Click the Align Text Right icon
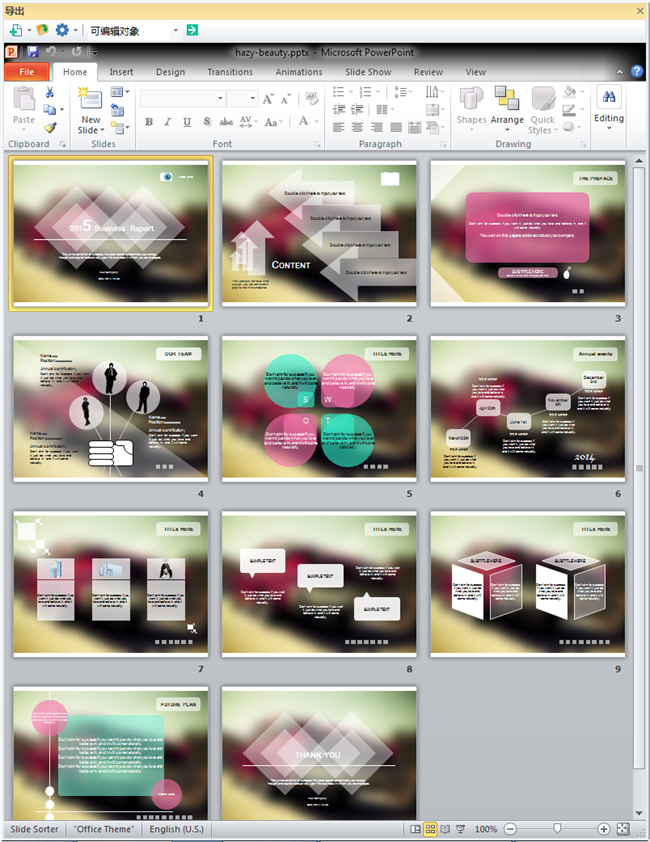The width and height of the screenshot is (650, 842). pos(377,127)
